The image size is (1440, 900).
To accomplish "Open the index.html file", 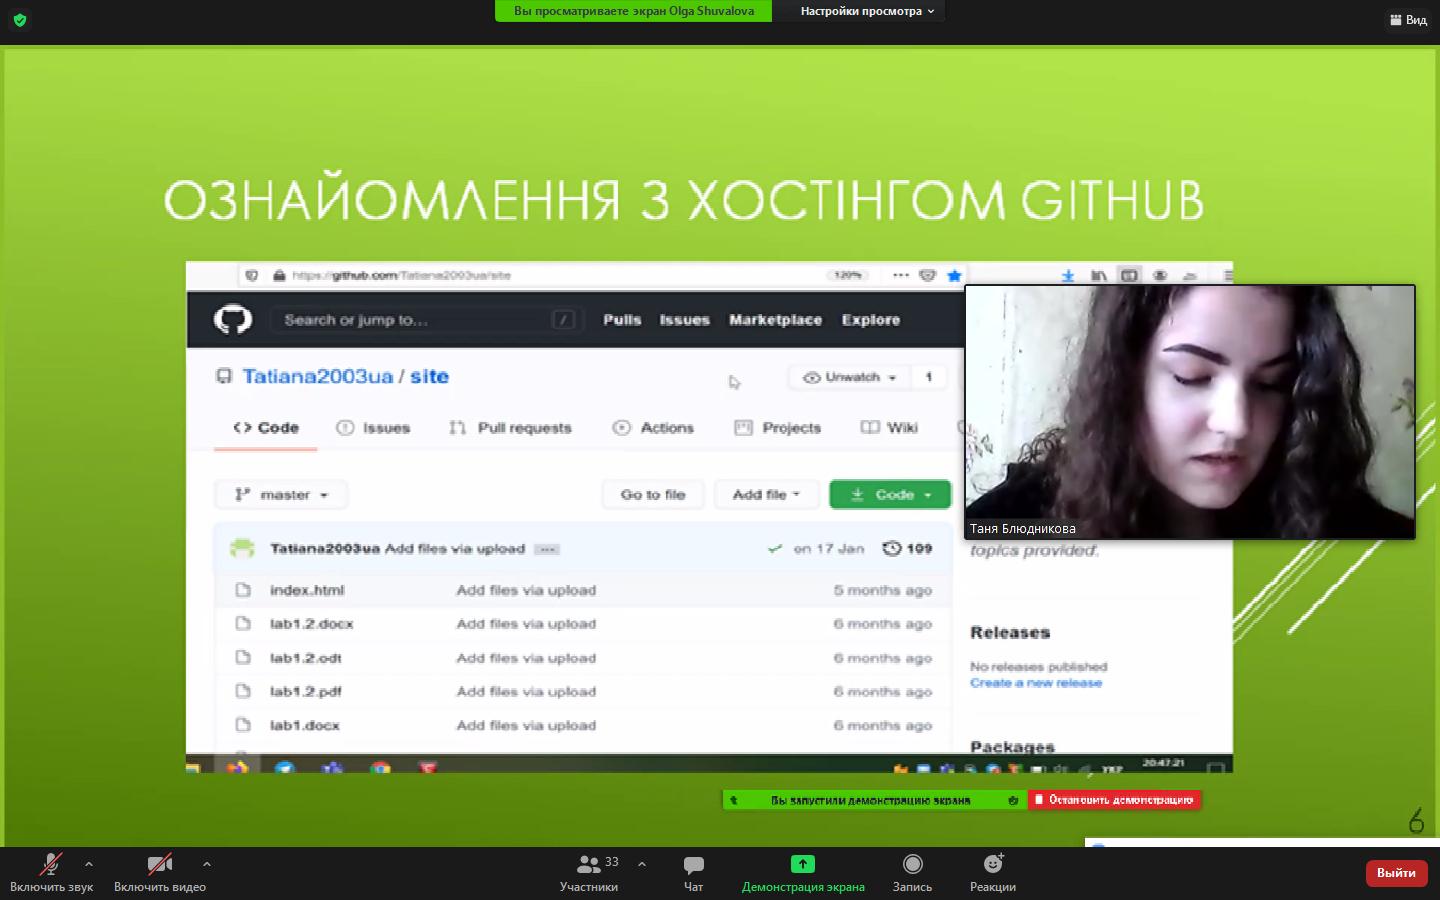I will (307, 591).
